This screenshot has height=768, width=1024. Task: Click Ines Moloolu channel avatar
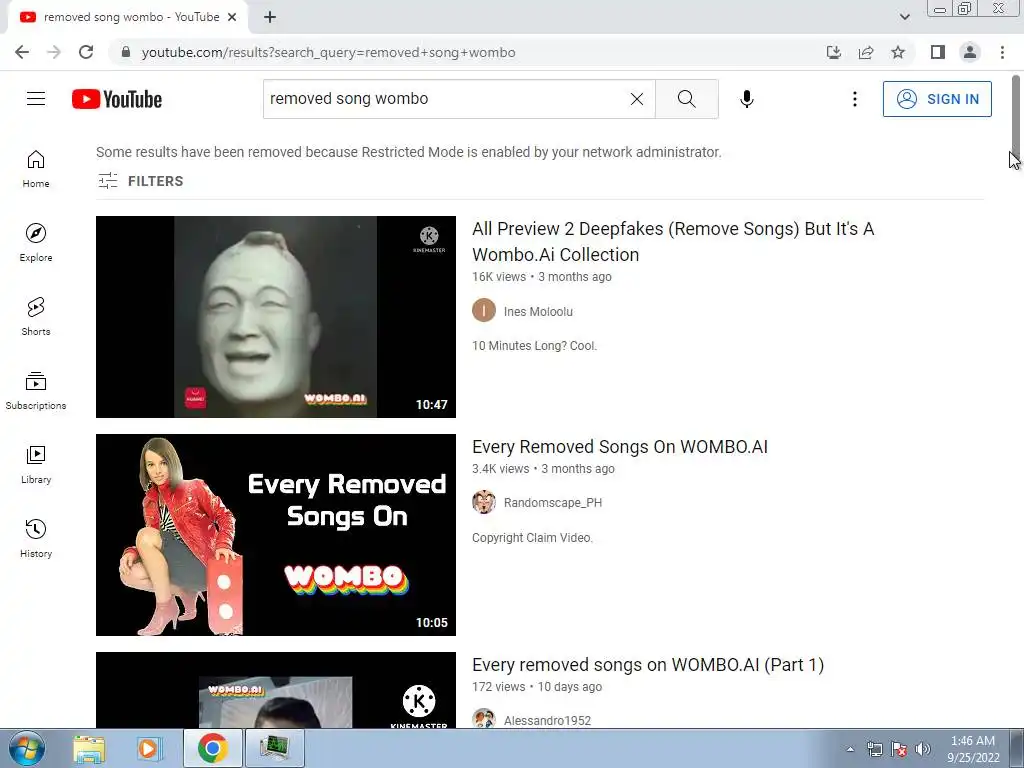[x=484, y=310]
